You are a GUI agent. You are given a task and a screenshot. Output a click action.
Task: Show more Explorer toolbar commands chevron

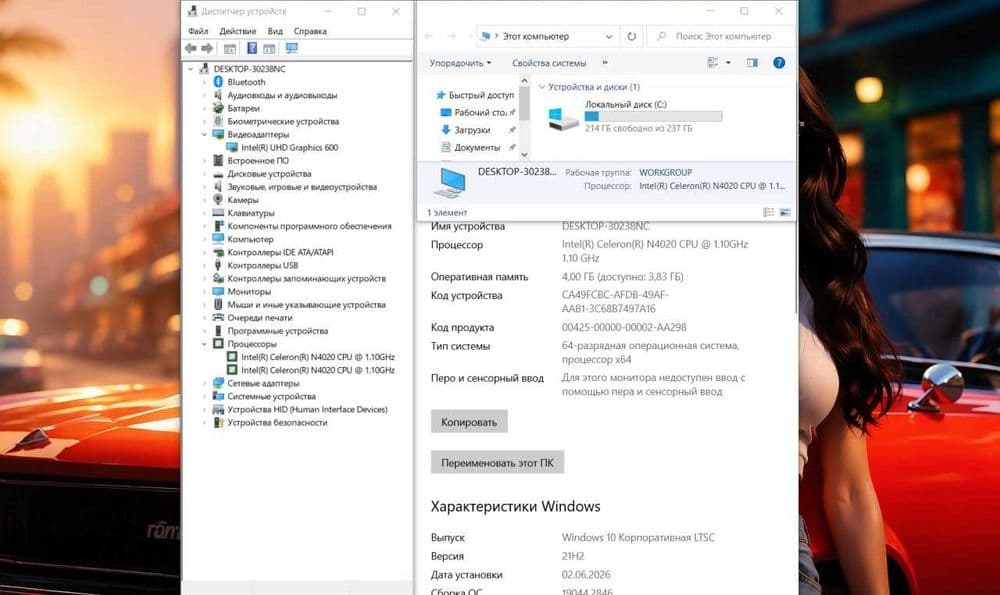[605, 62]
